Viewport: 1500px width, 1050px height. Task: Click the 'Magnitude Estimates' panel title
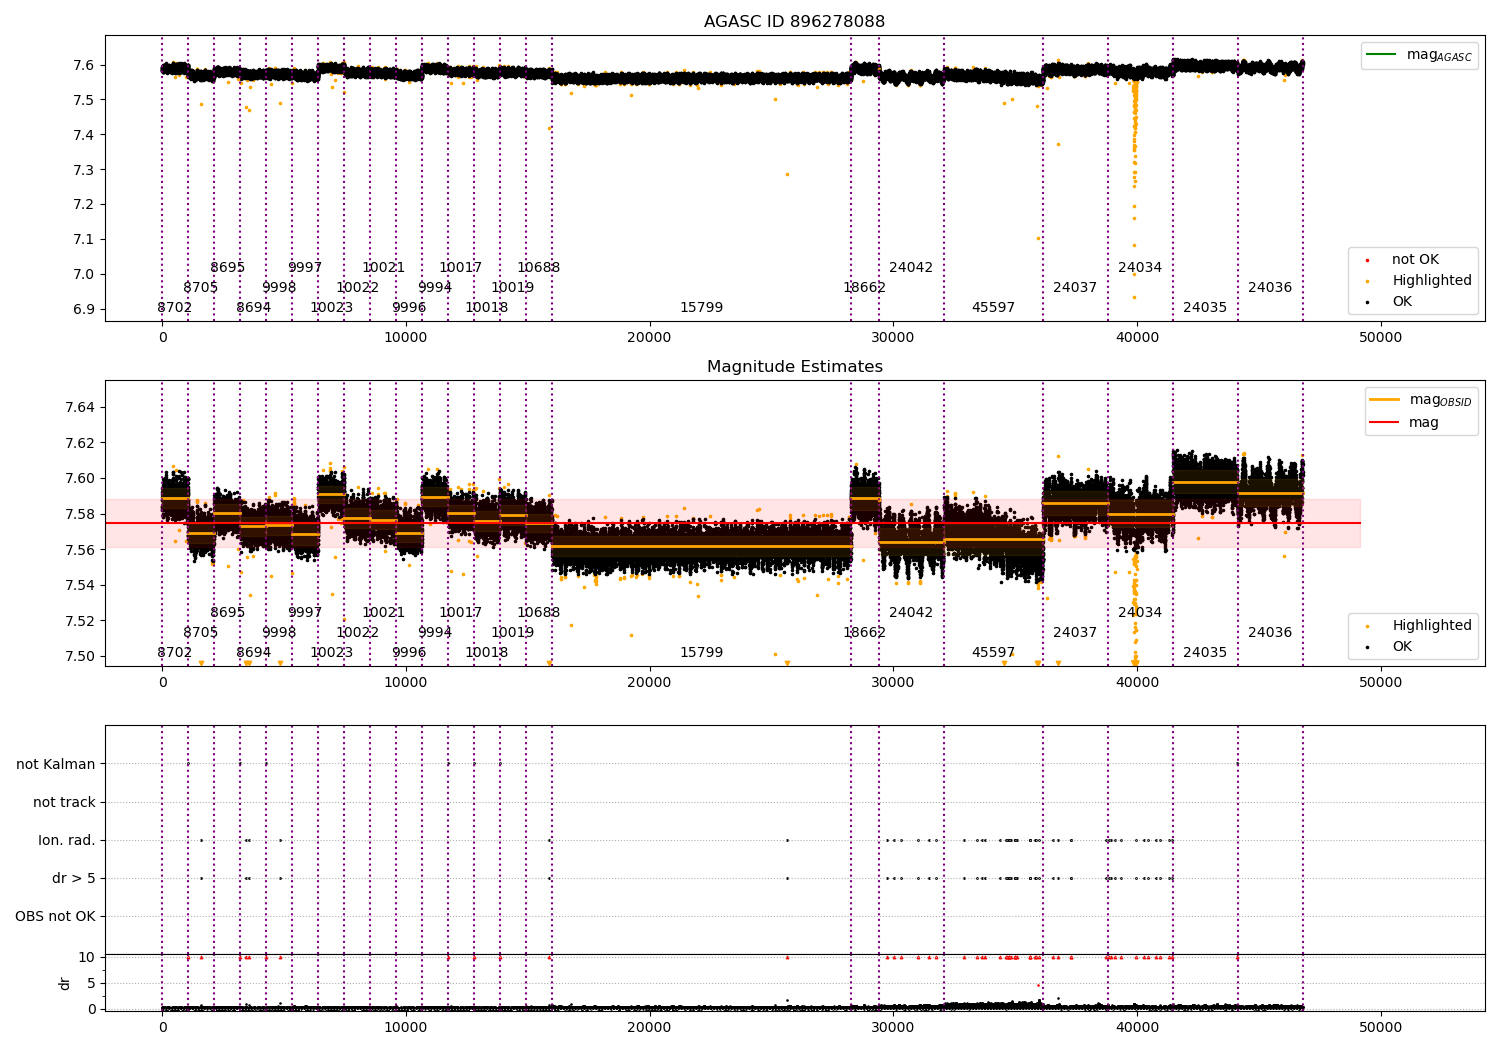pyautogui.click(x=795, y=367)
